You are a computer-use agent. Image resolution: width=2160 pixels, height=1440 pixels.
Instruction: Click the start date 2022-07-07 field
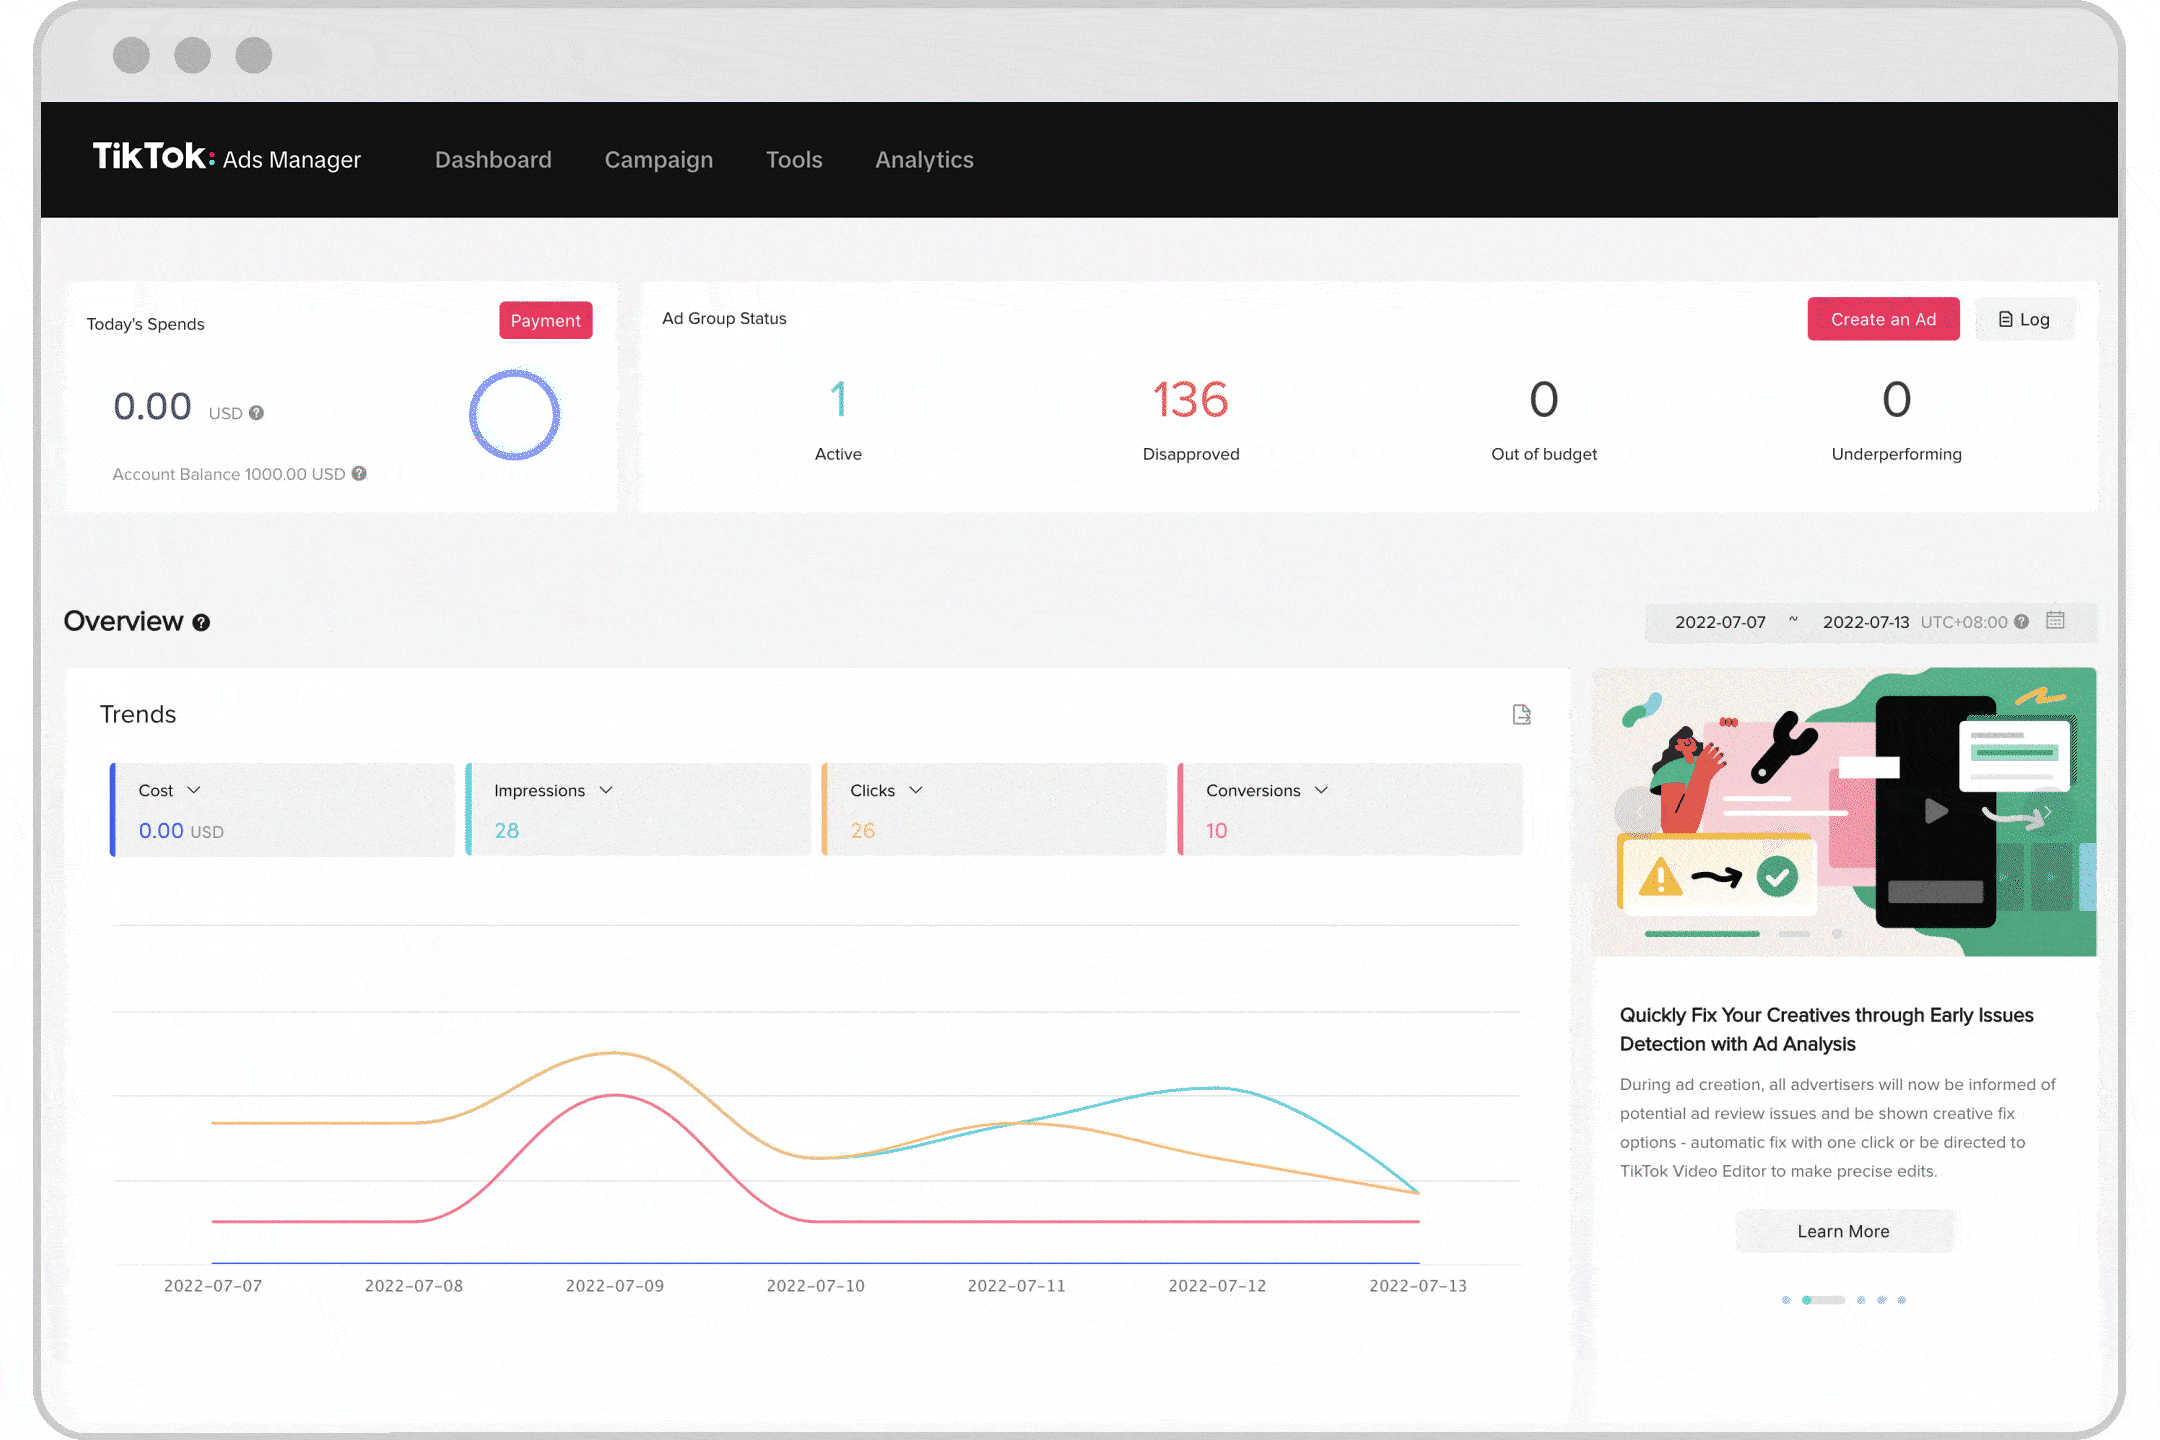[1720, 622]
